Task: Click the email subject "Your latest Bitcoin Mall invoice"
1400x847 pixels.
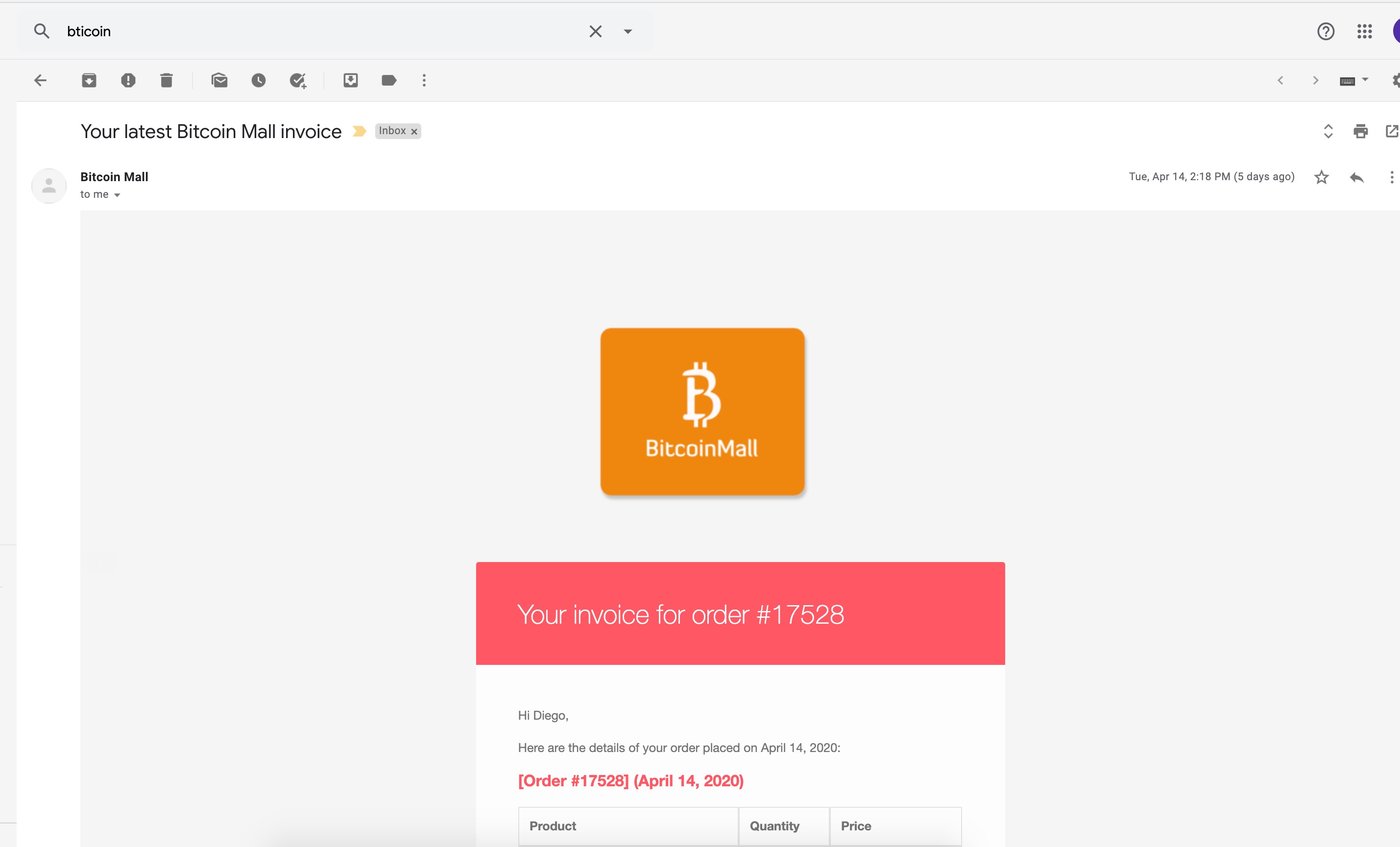Action: coord(211,131)
